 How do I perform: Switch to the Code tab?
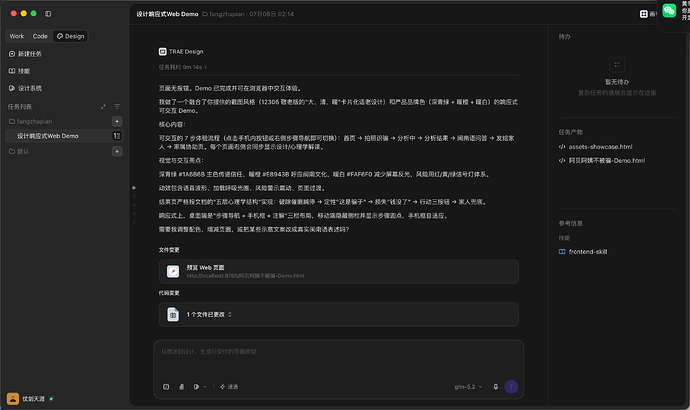coord(40,36)
